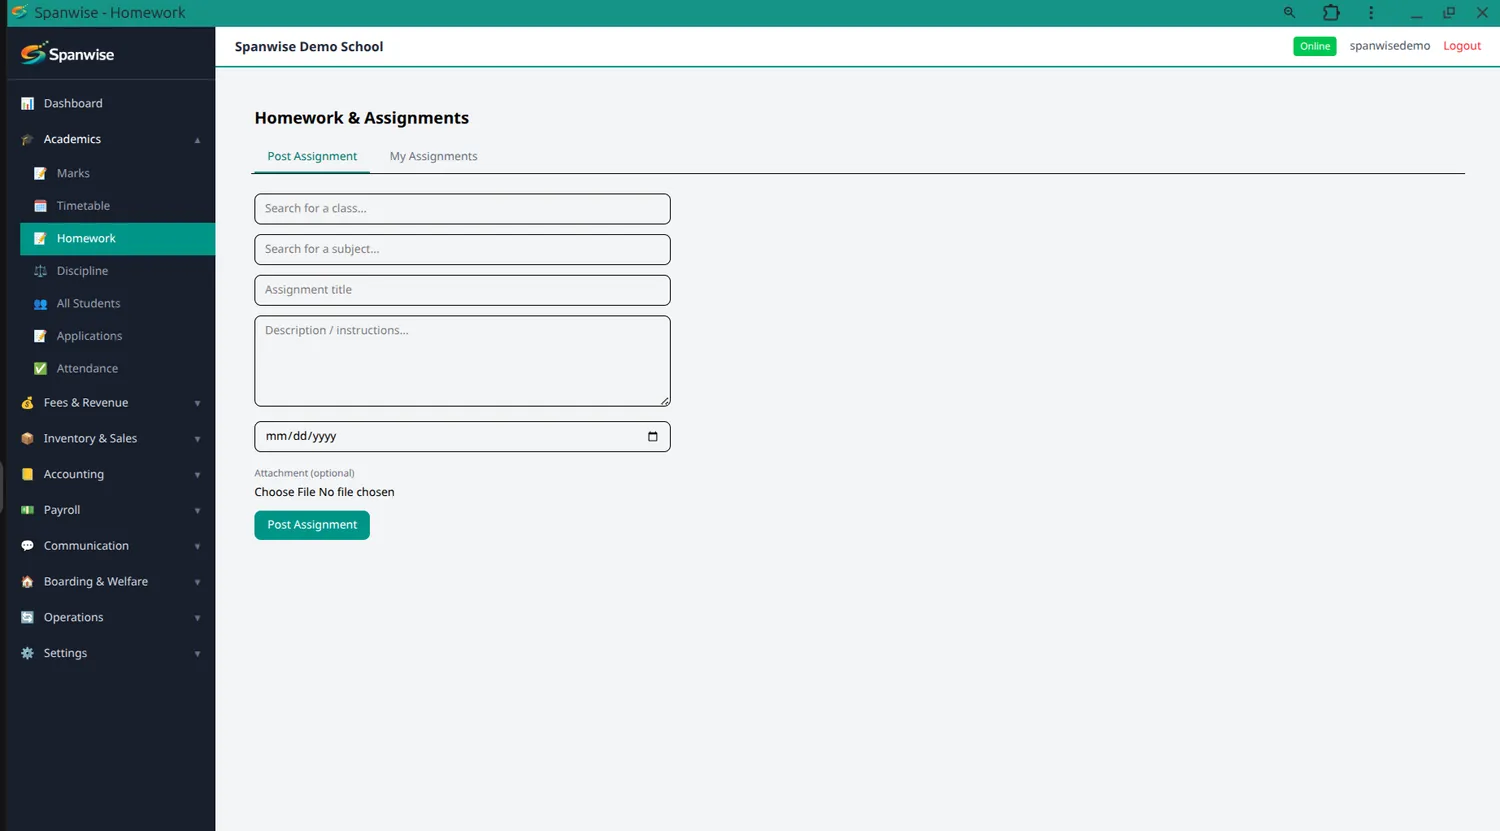
Task: Click the Dashboard chart icon
Action: (x=27, y=104)
